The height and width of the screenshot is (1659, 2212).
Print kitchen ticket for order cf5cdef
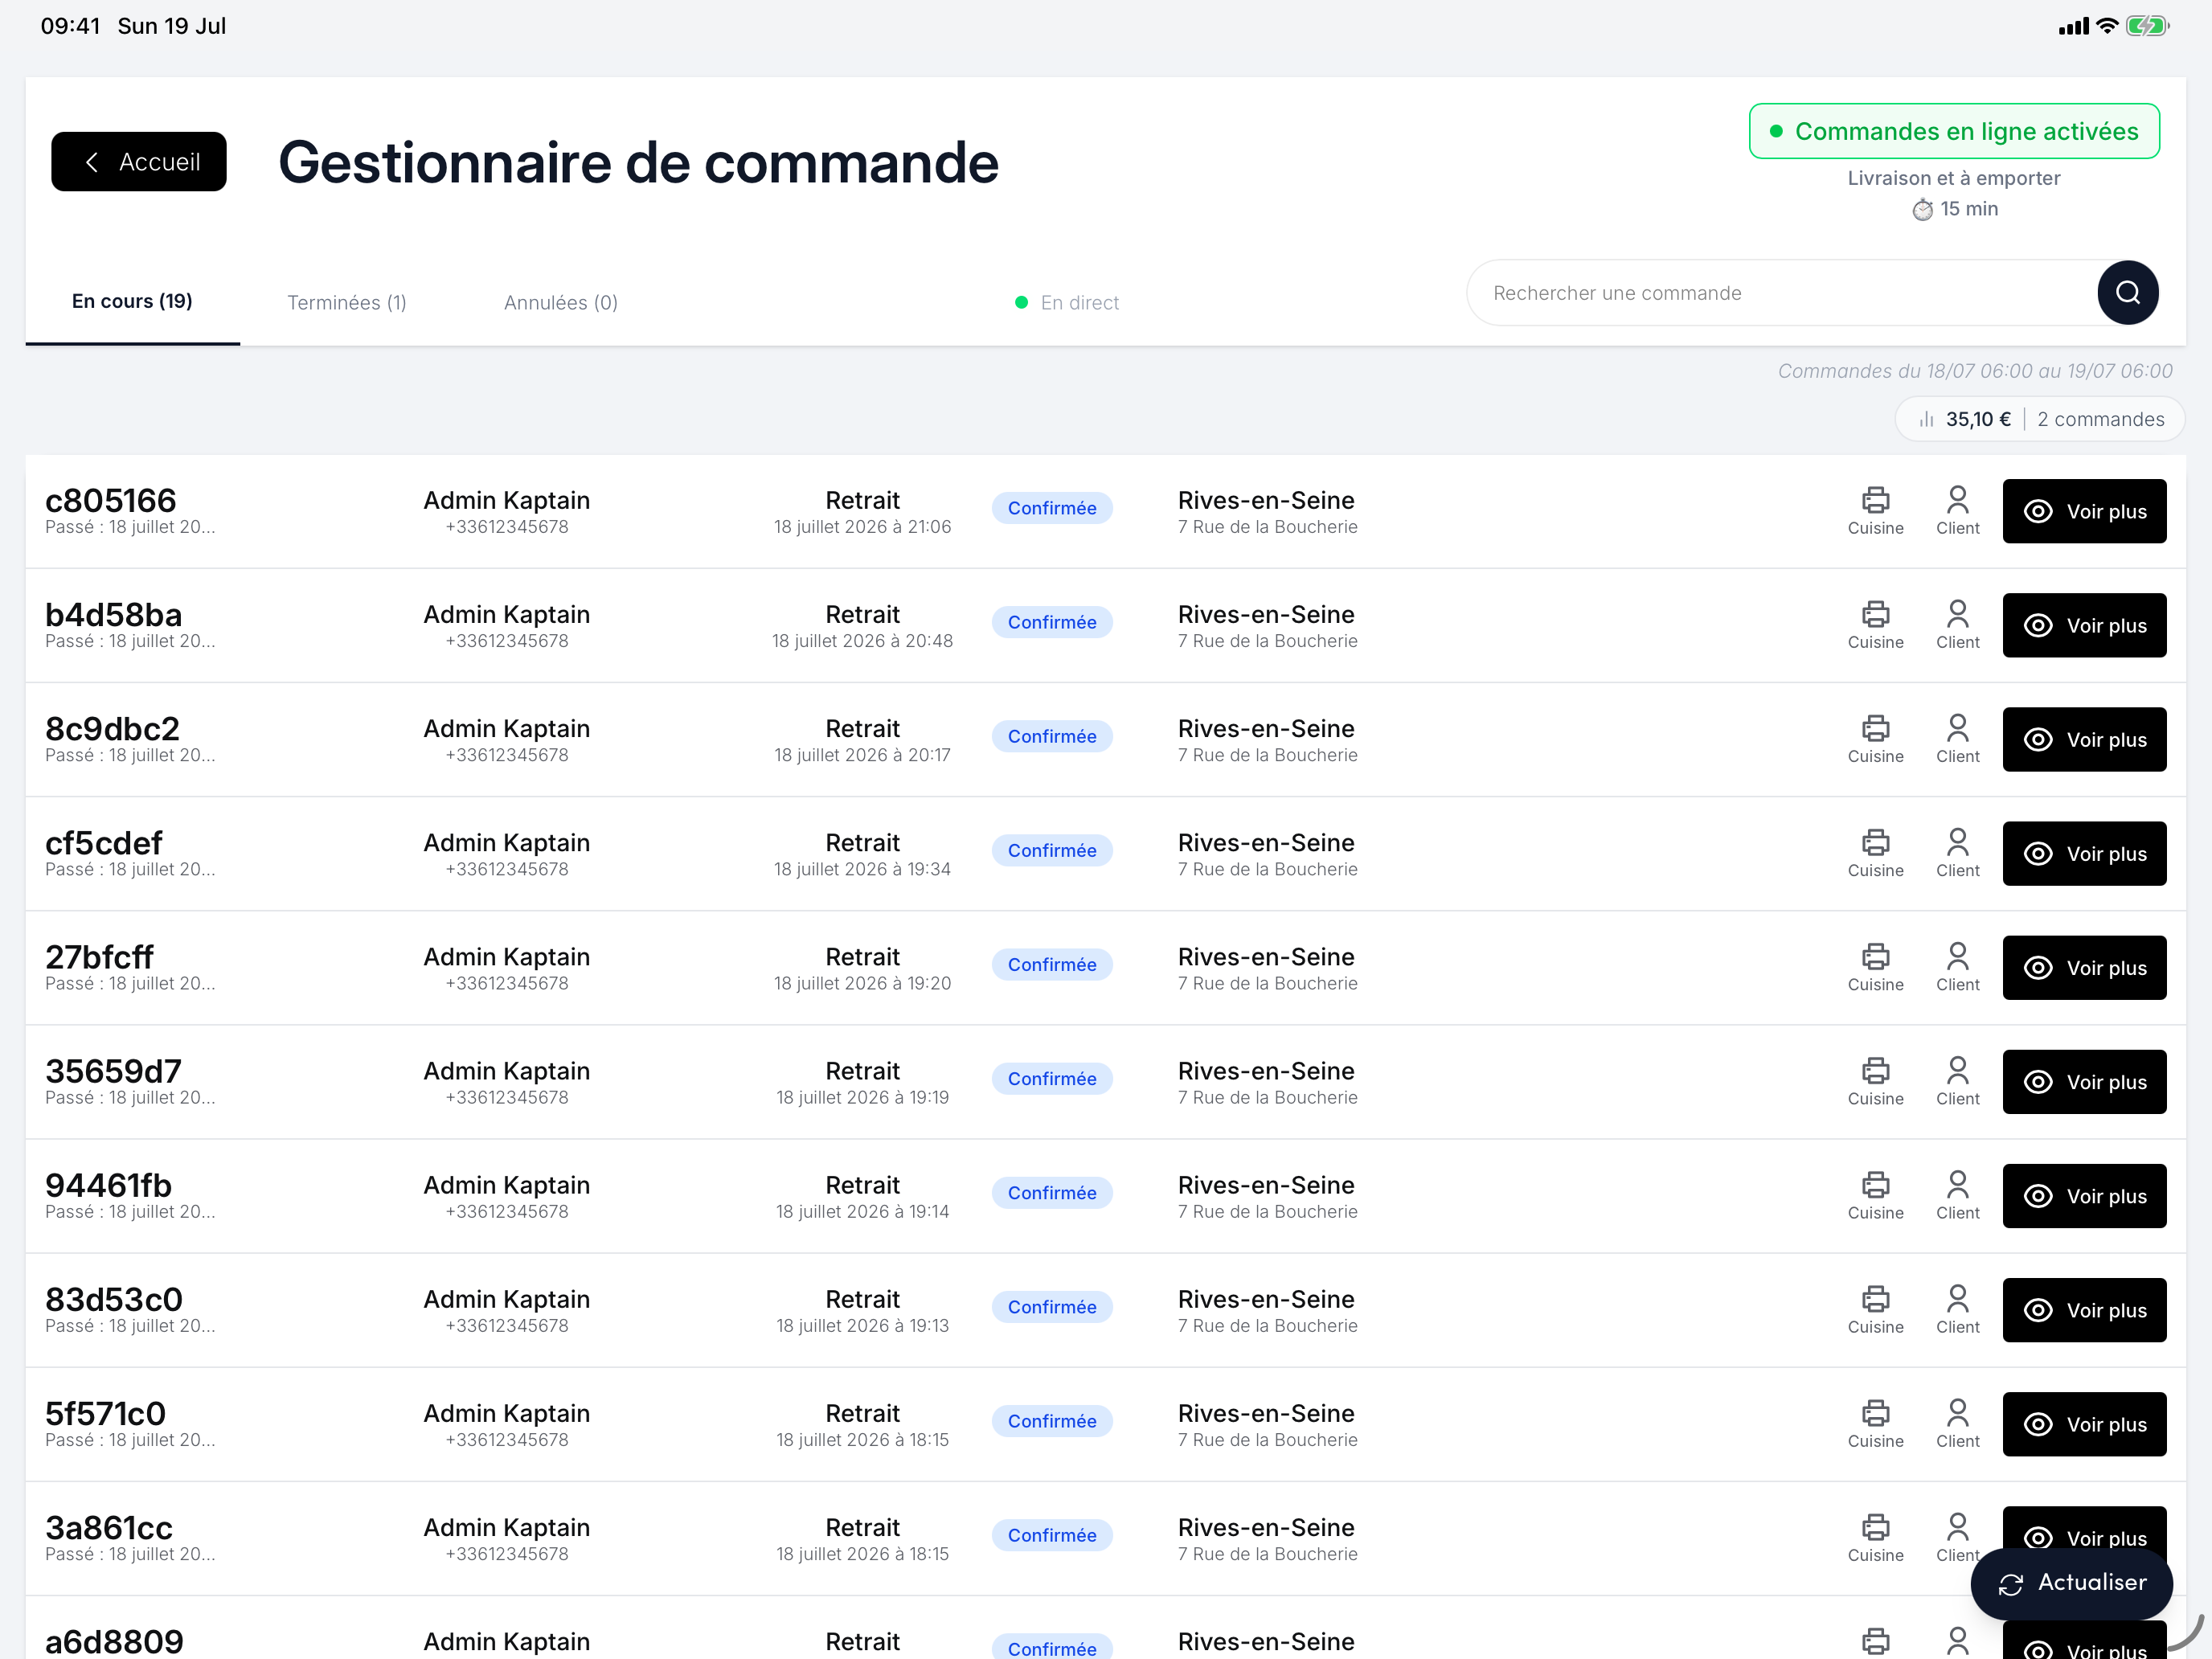[1875, 853]
